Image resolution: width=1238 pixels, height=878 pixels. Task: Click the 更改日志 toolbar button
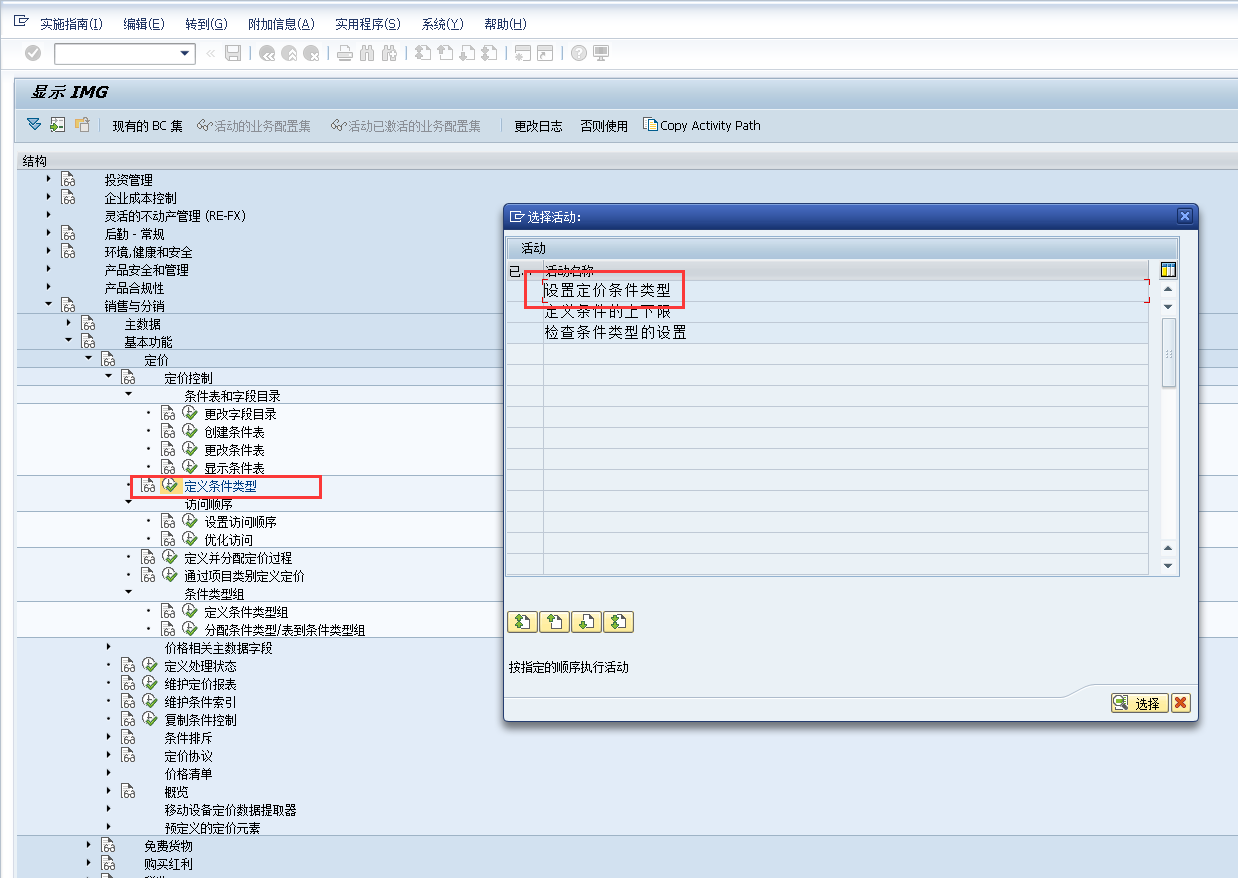pos(537,125)
